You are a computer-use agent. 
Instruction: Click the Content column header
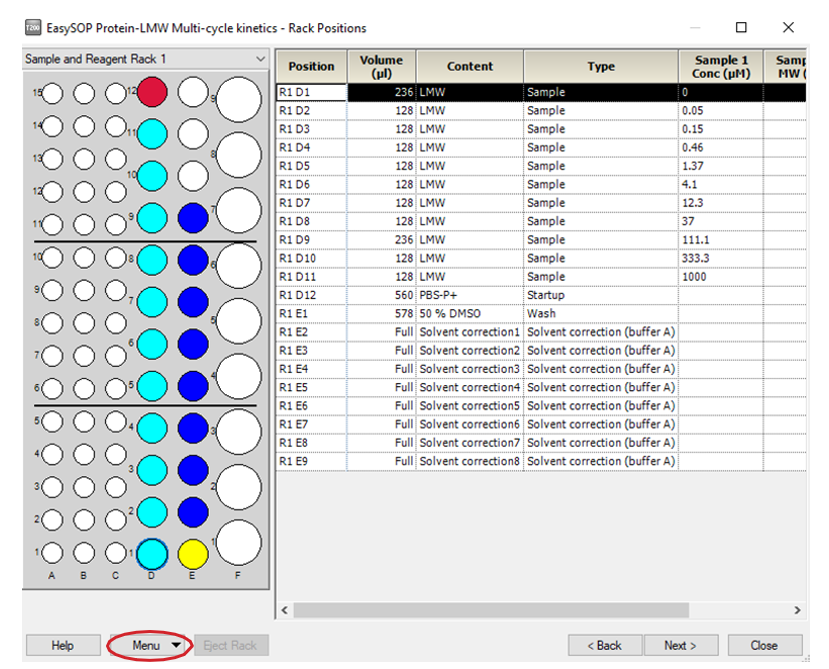469,66
